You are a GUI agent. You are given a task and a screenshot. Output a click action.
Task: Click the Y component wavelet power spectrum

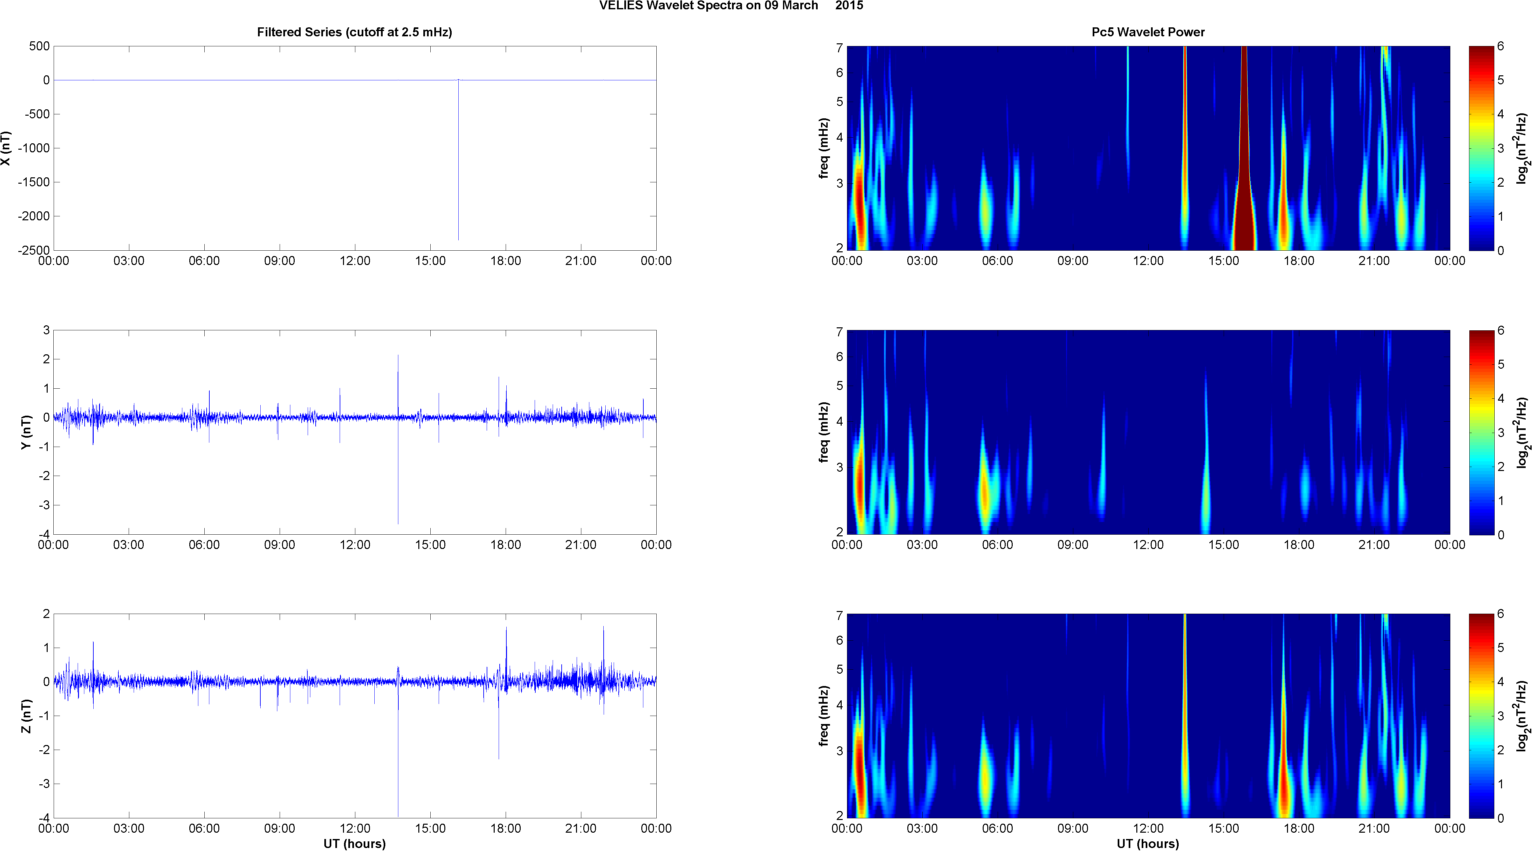pos(1148,432)
